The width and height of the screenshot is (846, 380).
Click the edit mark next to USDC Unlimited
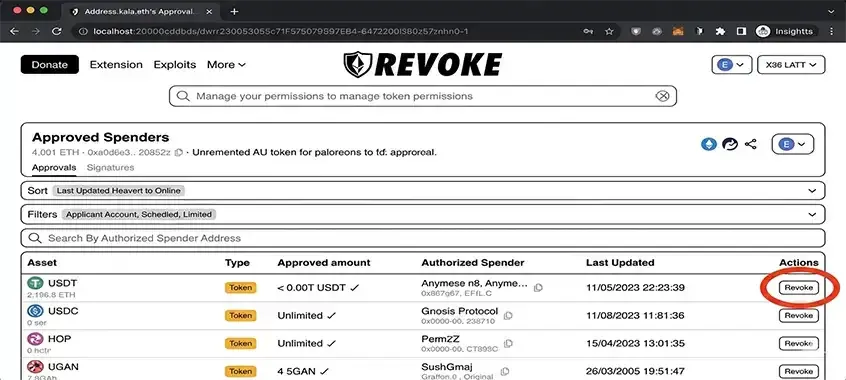pyautogui.click(x=331, y=315)
